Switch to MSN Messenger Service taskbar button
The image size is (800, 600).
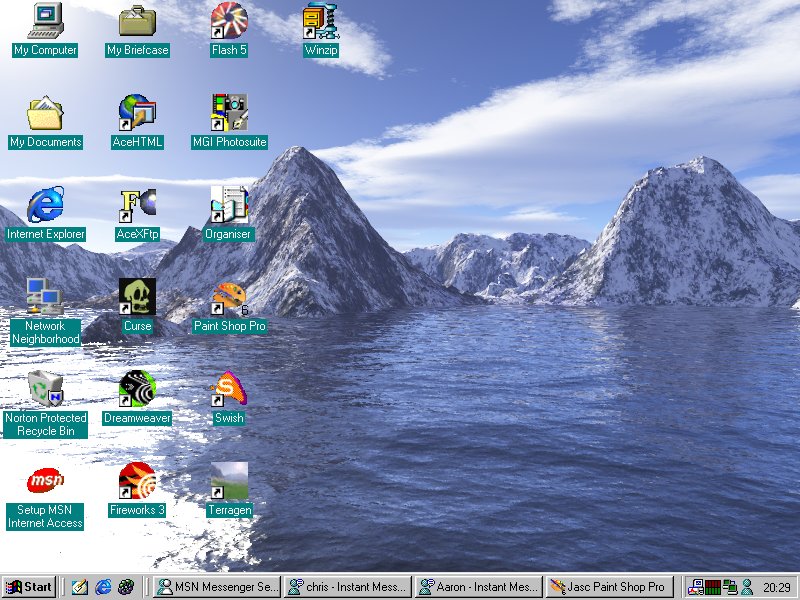[216, 587]
